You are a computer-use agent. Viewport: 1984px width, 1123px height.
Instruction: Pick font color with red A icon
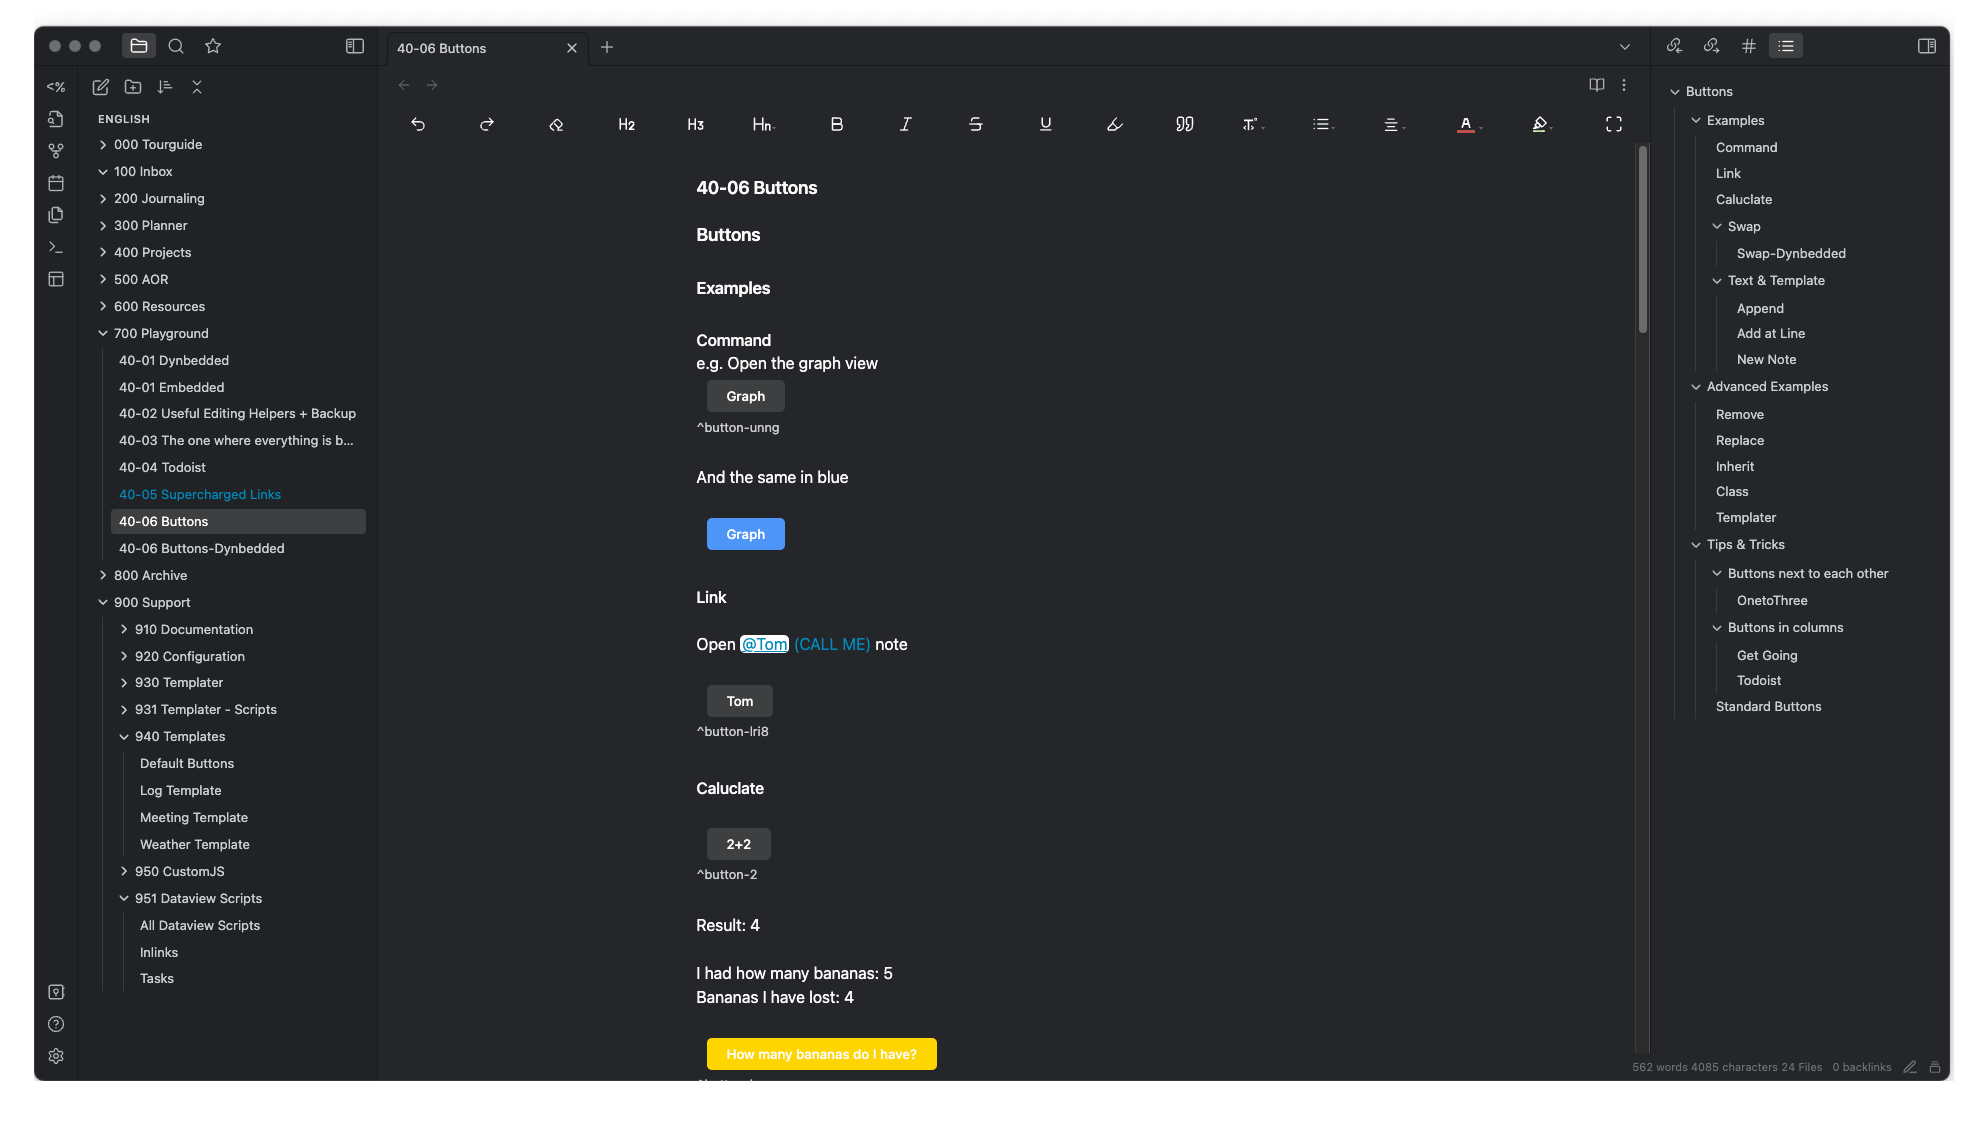coord(1464,125)
